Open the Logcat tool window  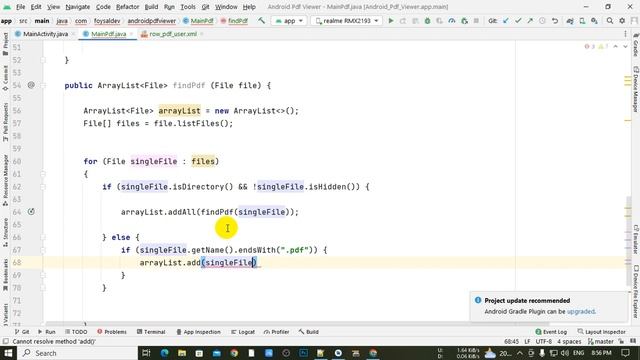243,332
